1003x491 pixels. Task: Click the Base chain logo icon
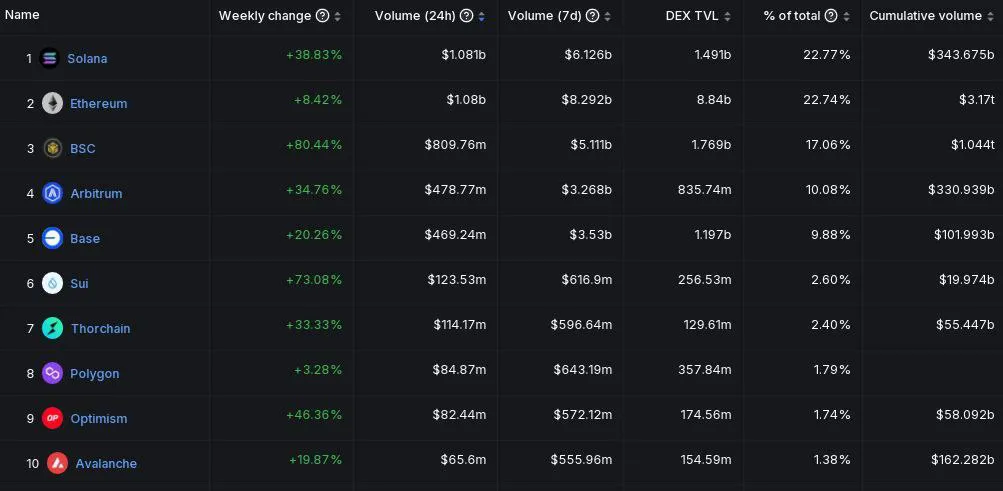(53, 239)
